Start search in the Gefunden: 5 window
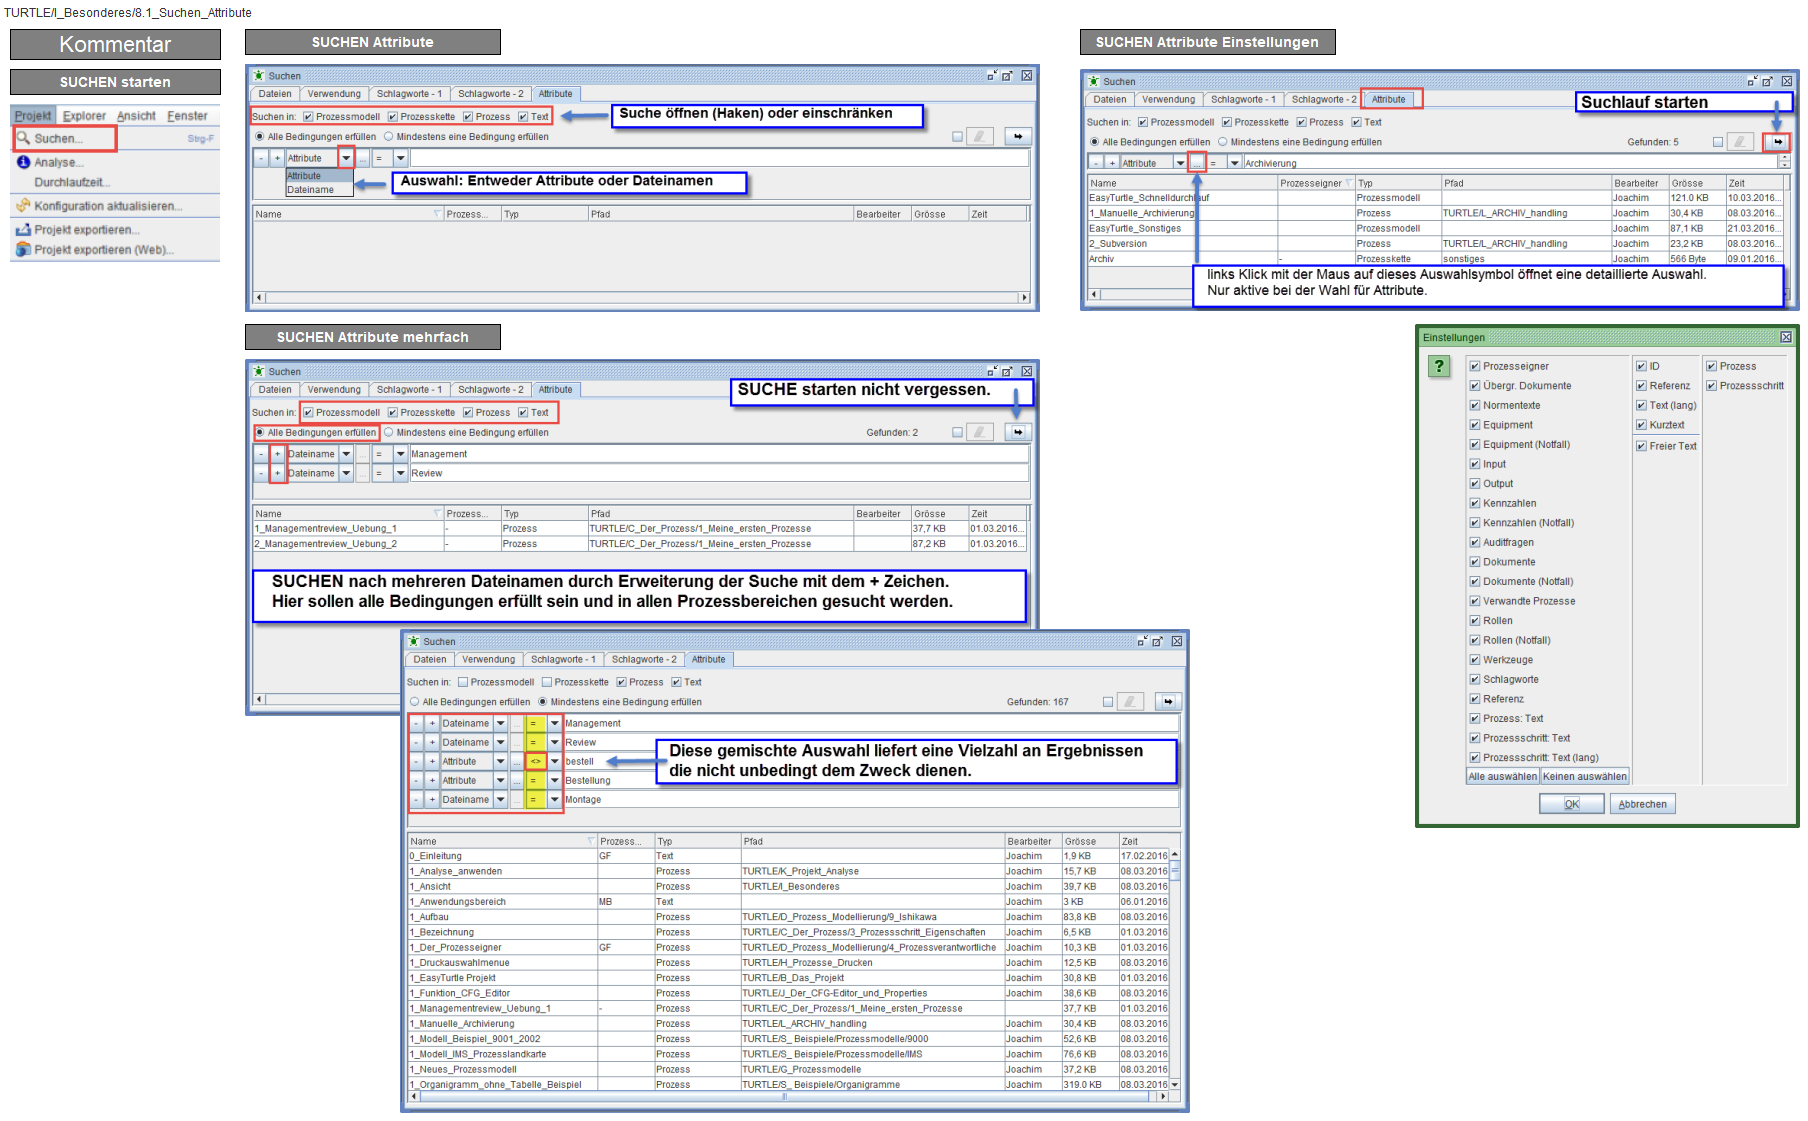The width and height of the screenshot is (1808, 1121). tap(1777, 142)
